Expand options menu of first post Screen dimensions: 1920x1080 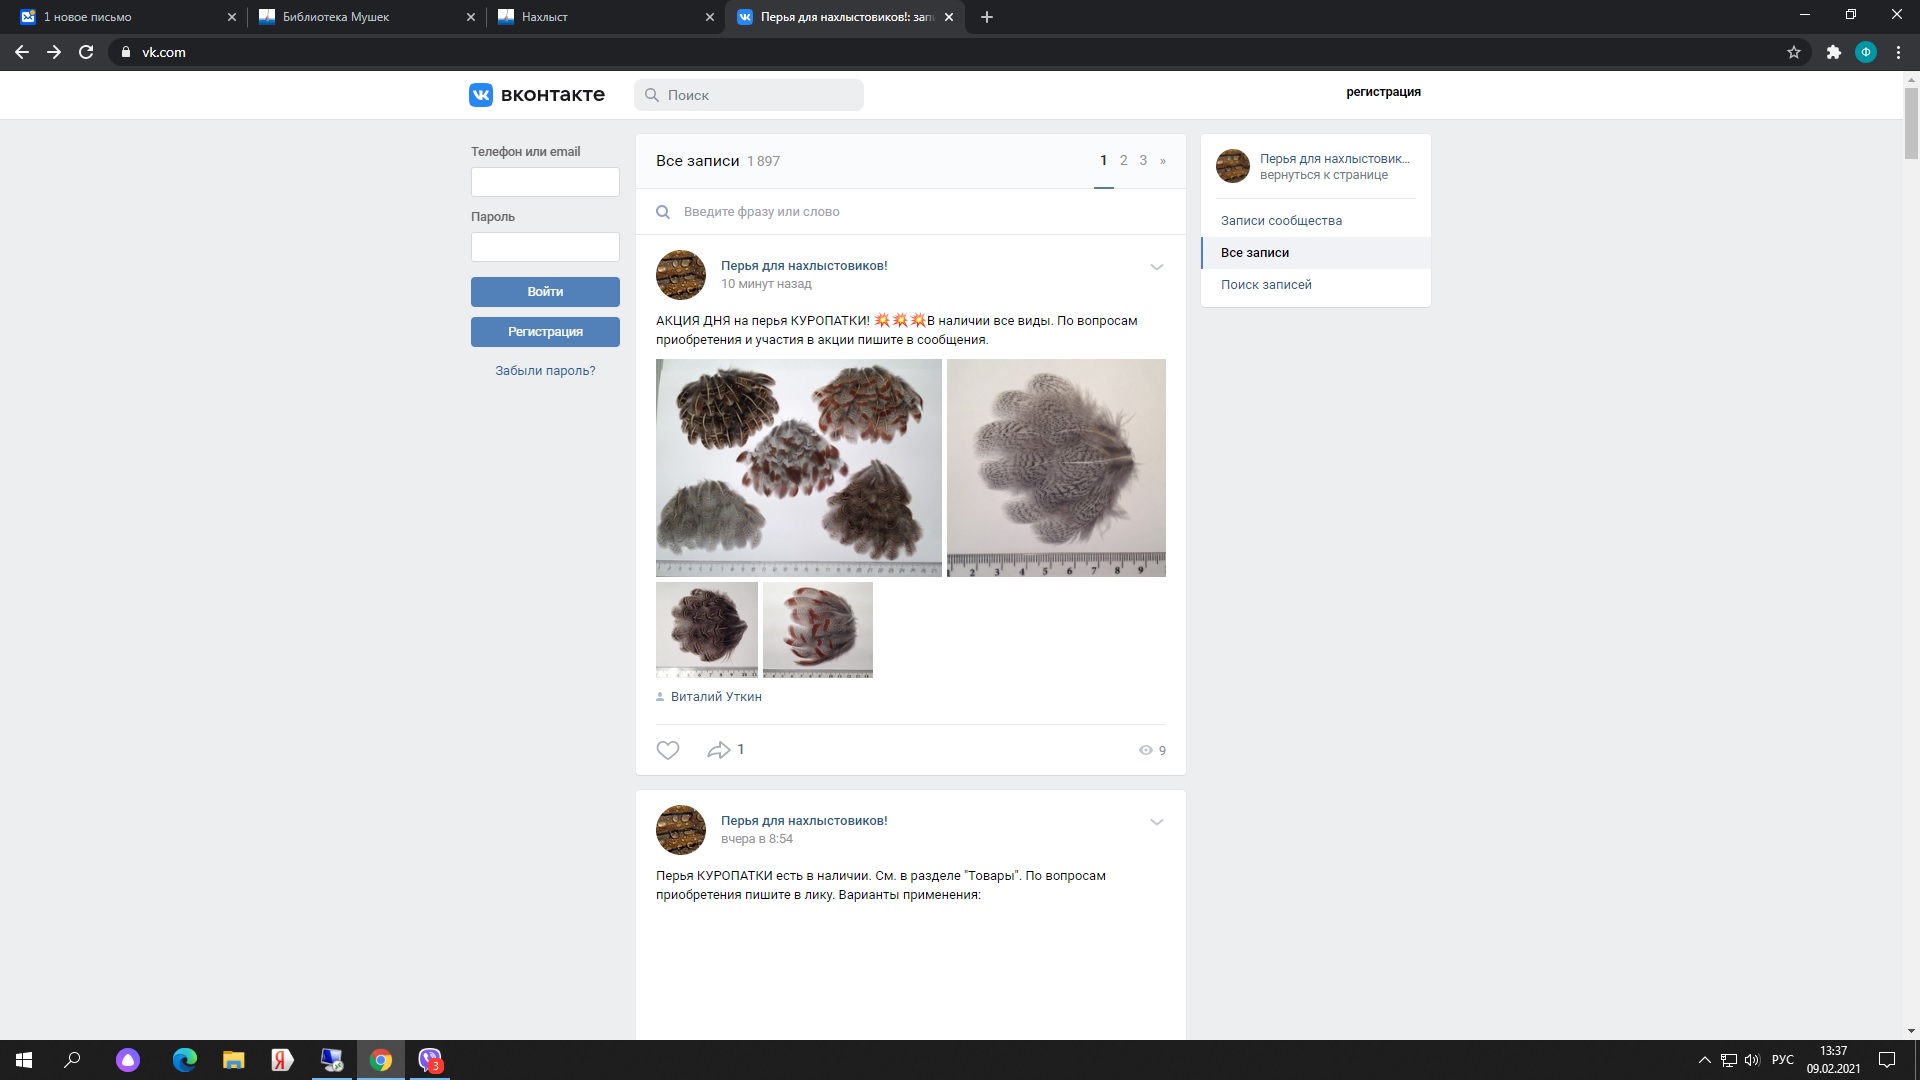coord(1156,267)
